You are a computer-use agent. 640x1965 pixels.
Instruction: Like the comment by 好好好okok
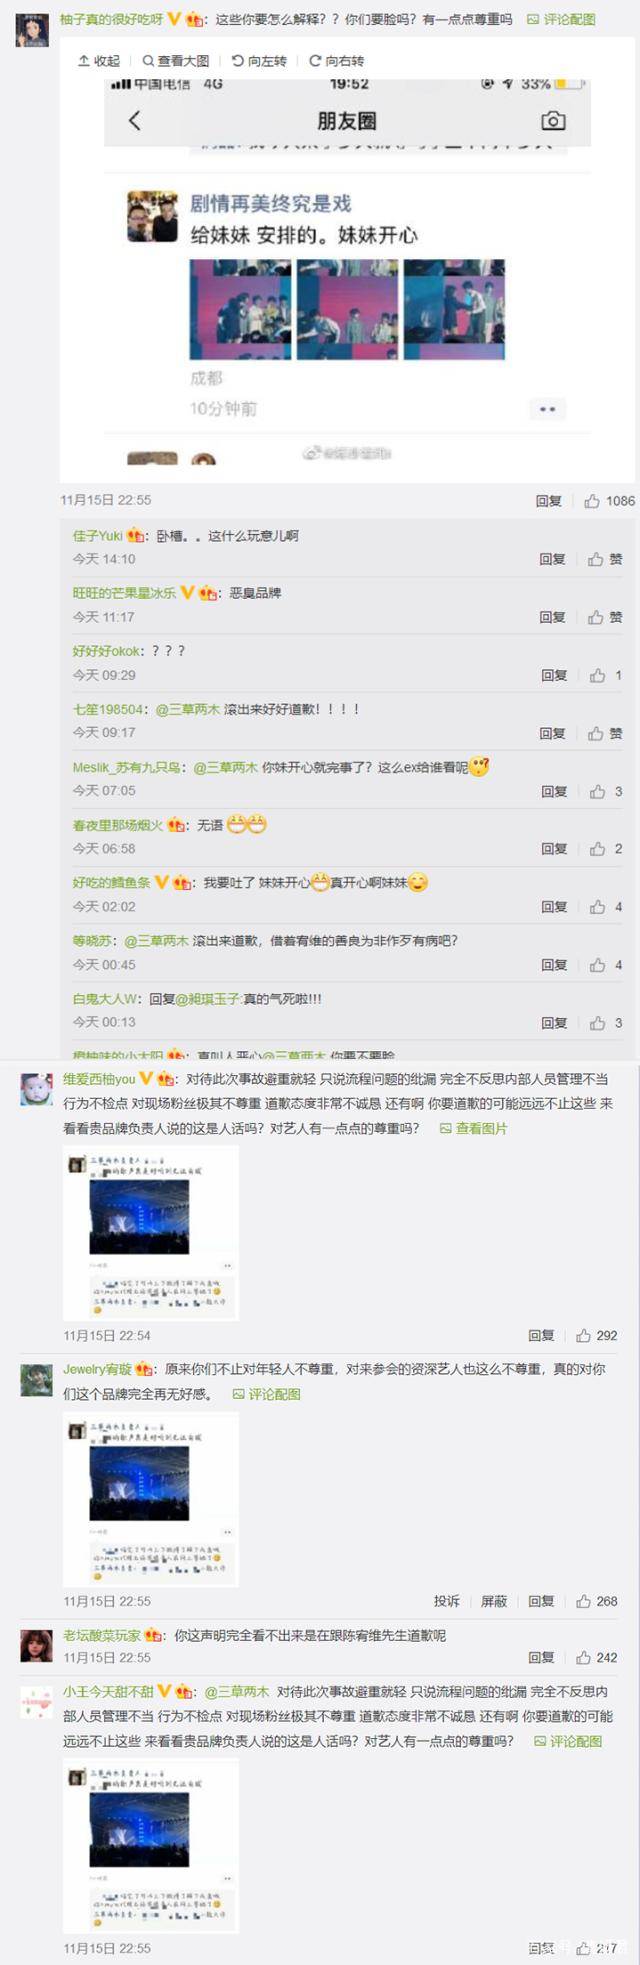[x=606, y=676]
